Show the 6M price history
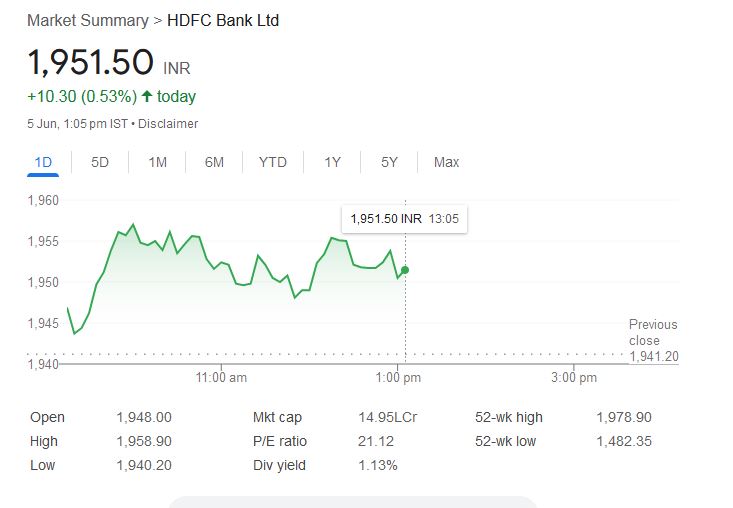The width and height of the screenshot is (733, 508). pos(214,162)
